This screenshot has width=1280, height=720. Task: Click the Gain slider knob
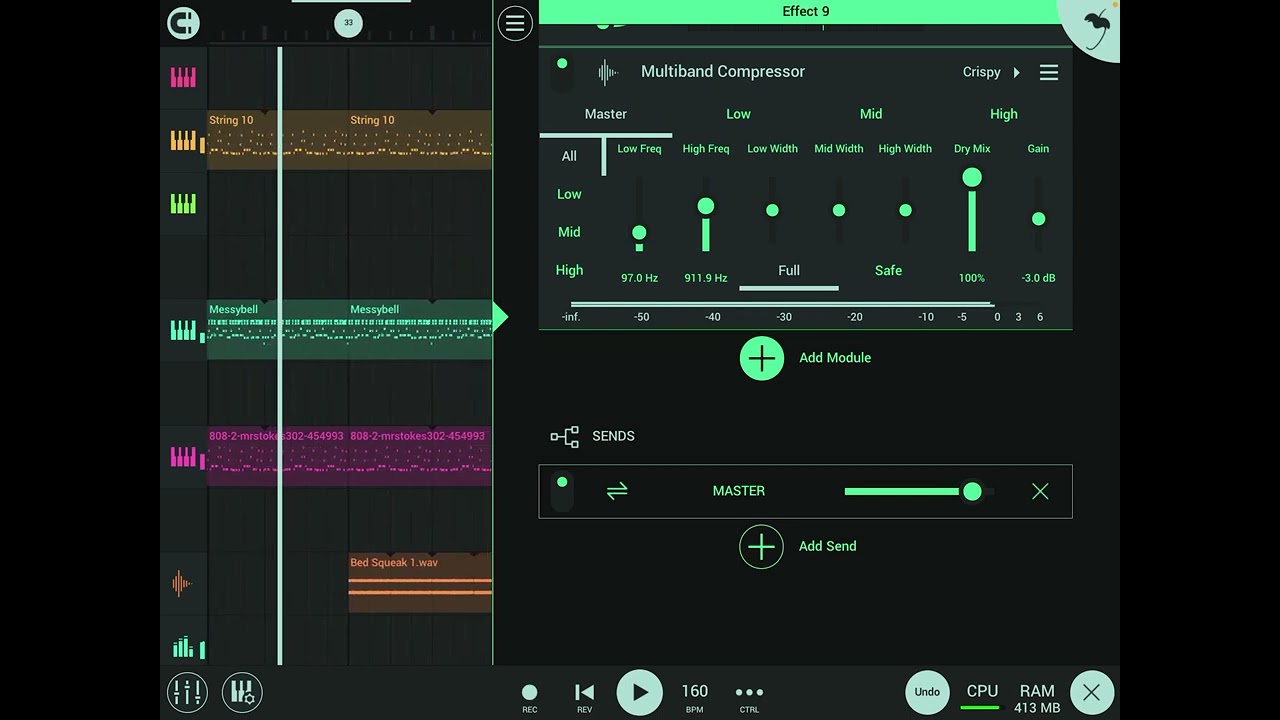1038,219
